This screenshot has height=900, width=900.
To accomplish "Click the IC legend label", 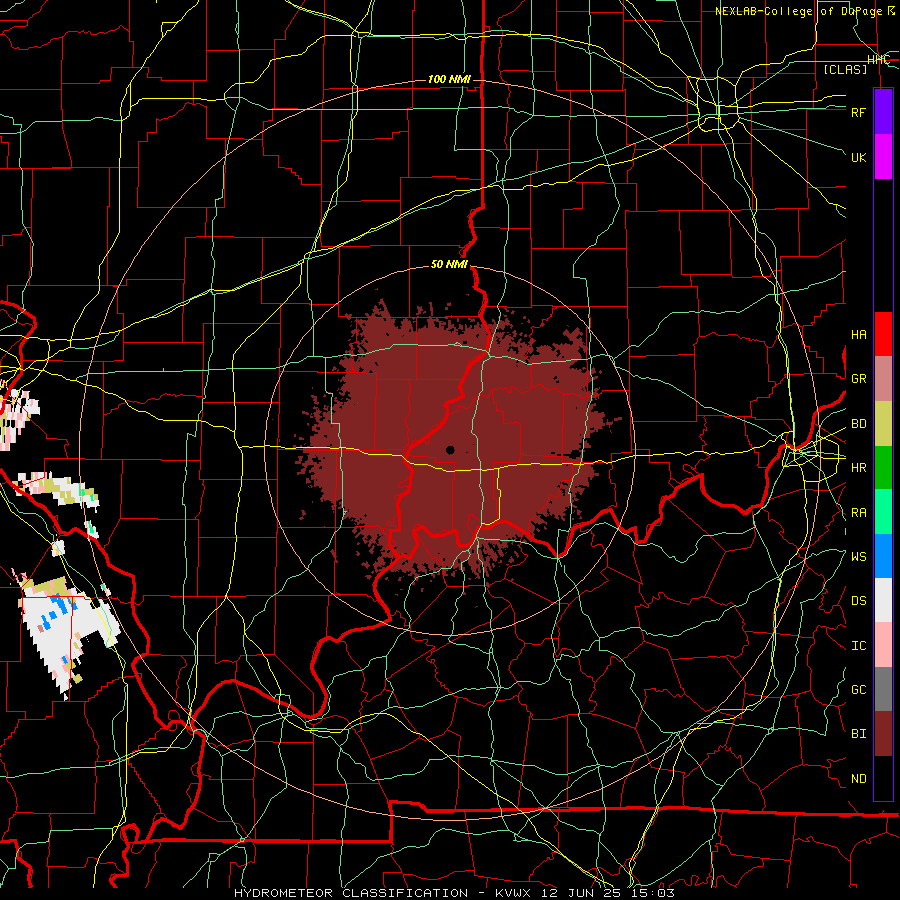I will point(858,646).
